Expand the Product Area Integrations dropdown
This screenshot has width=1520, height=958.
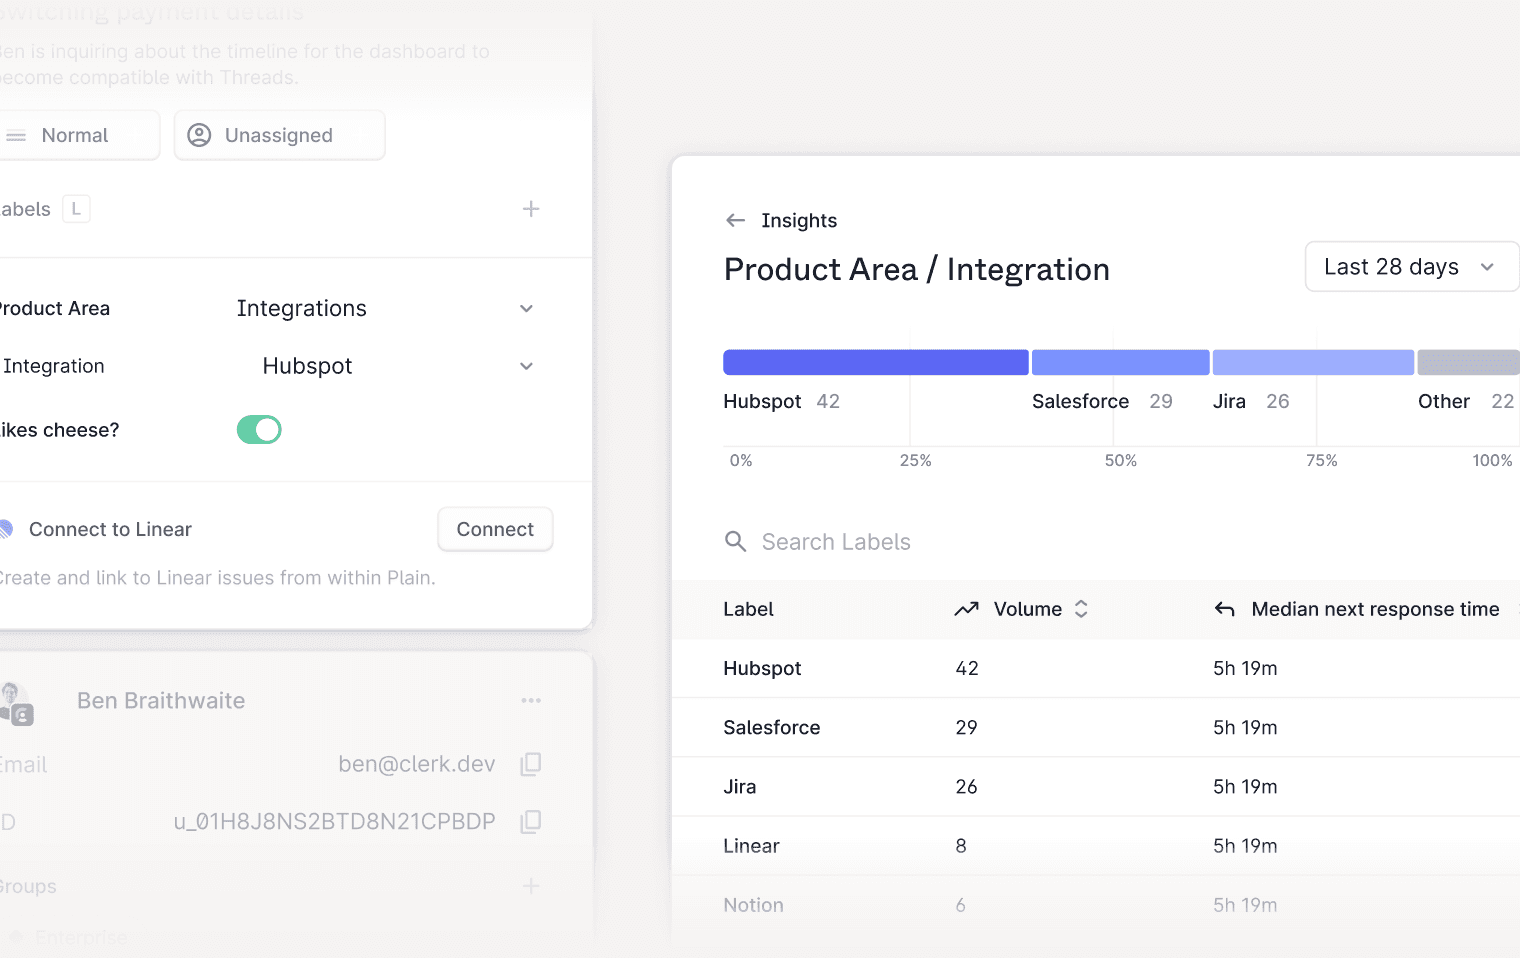(526, 309)
